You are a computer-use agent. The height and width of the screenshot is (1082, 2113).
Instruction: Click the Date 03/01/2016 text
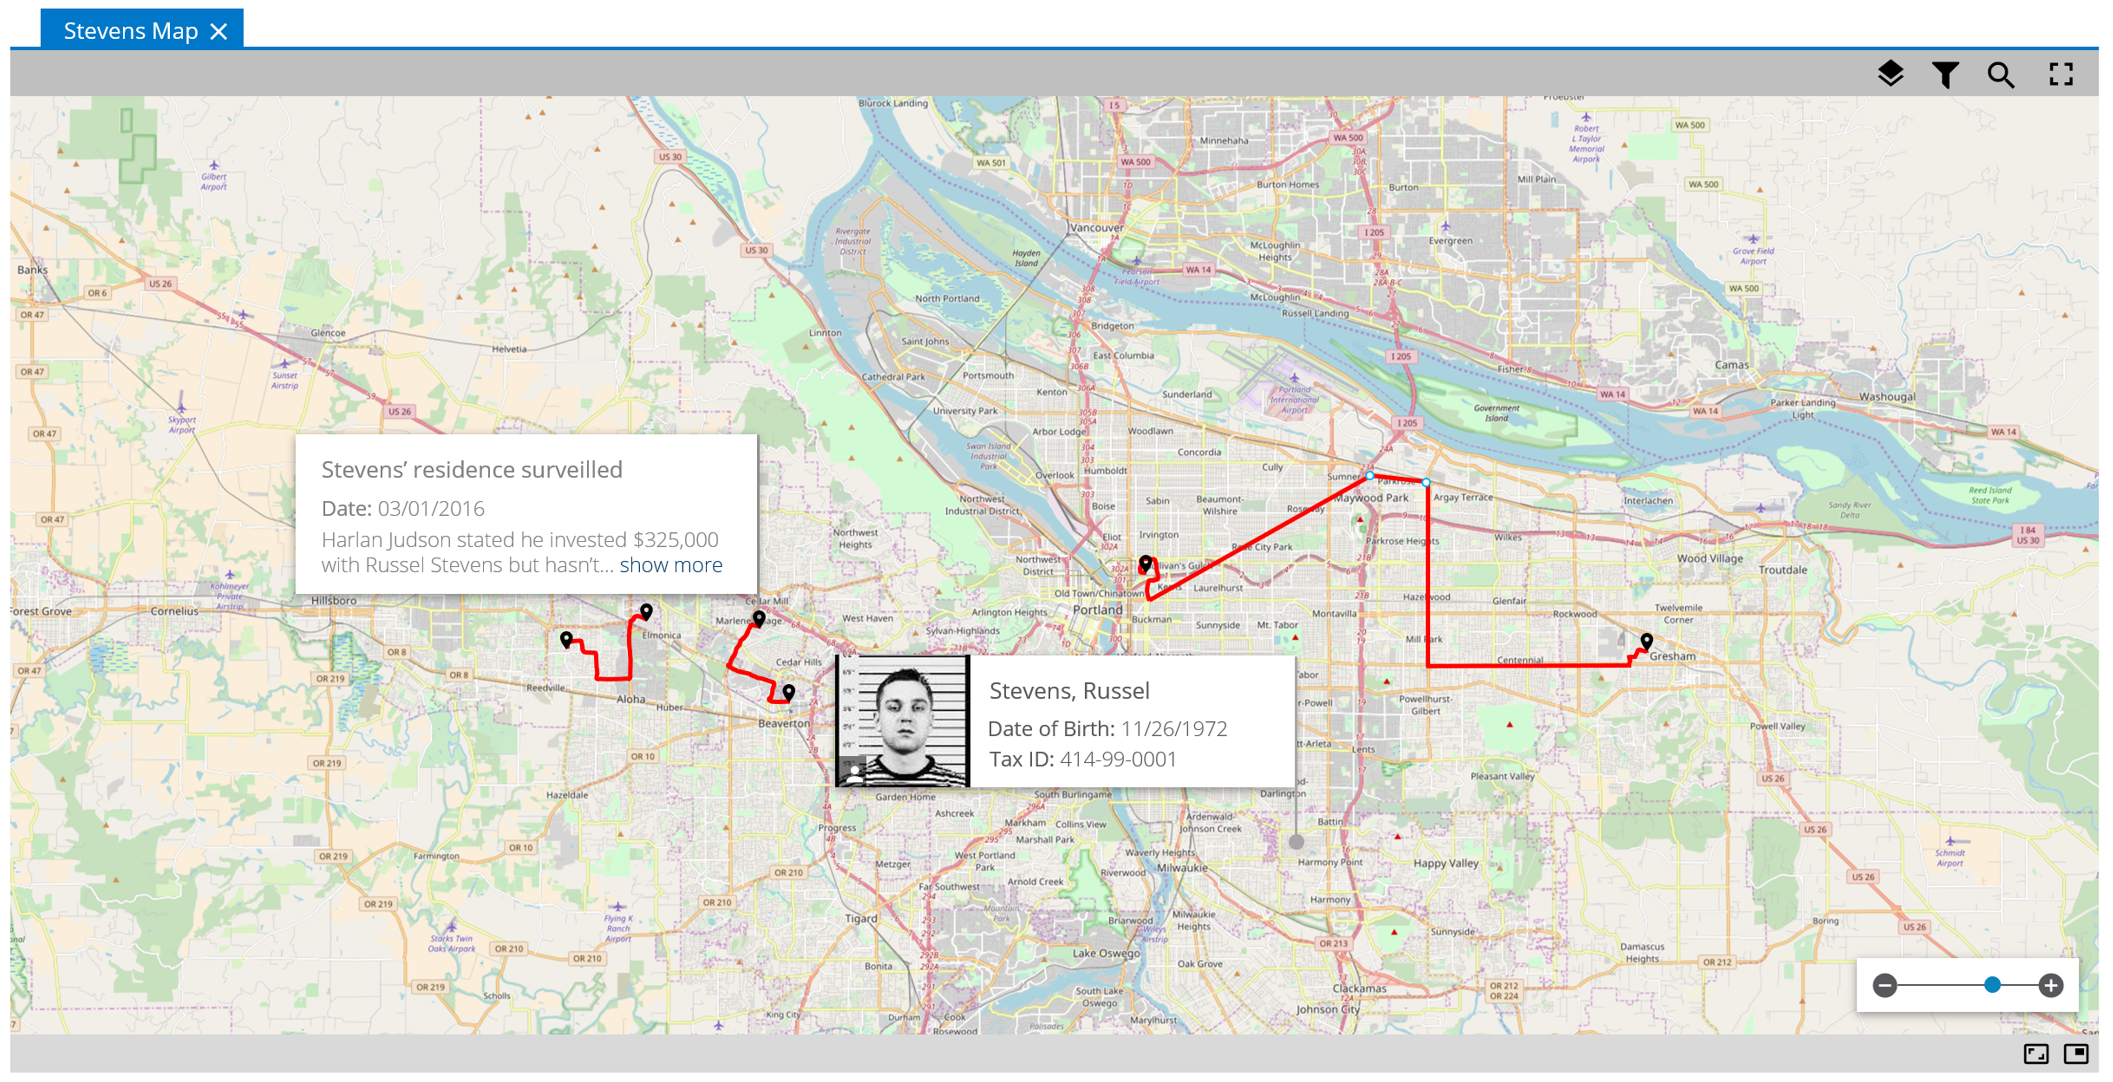[403, 508]
